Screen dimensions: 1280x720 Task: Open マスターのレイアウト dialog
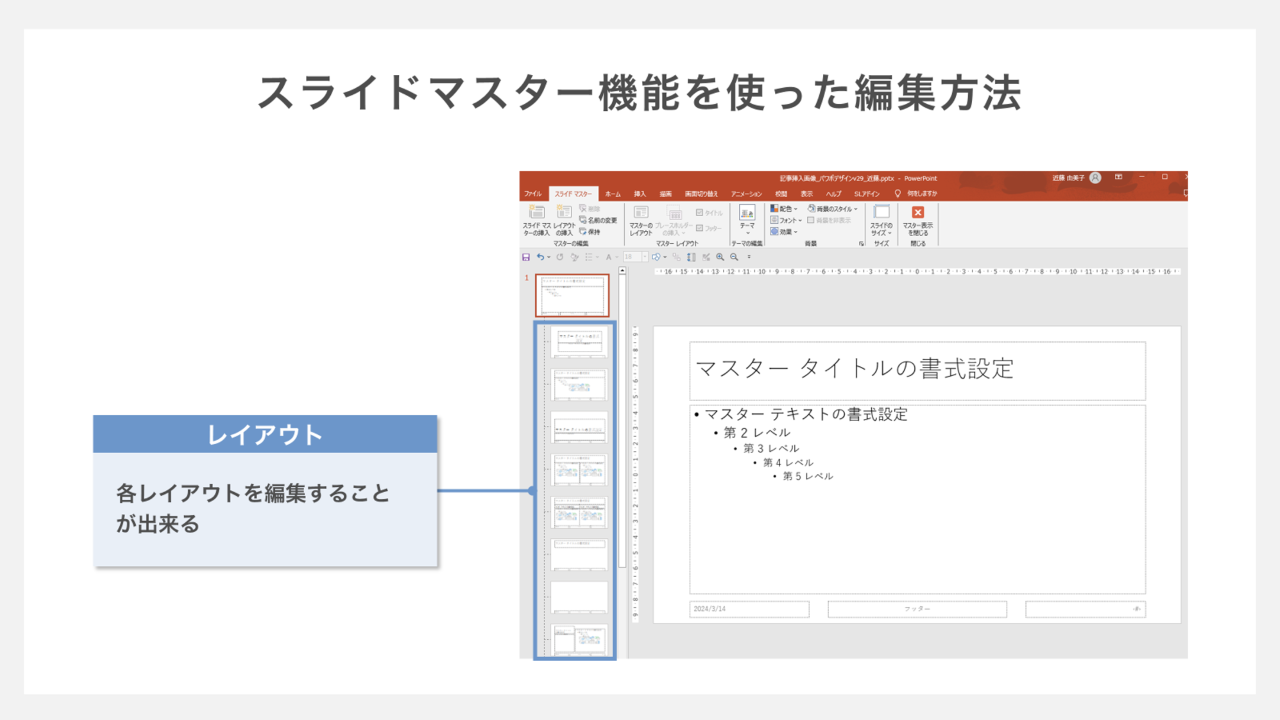click(641, 222)
